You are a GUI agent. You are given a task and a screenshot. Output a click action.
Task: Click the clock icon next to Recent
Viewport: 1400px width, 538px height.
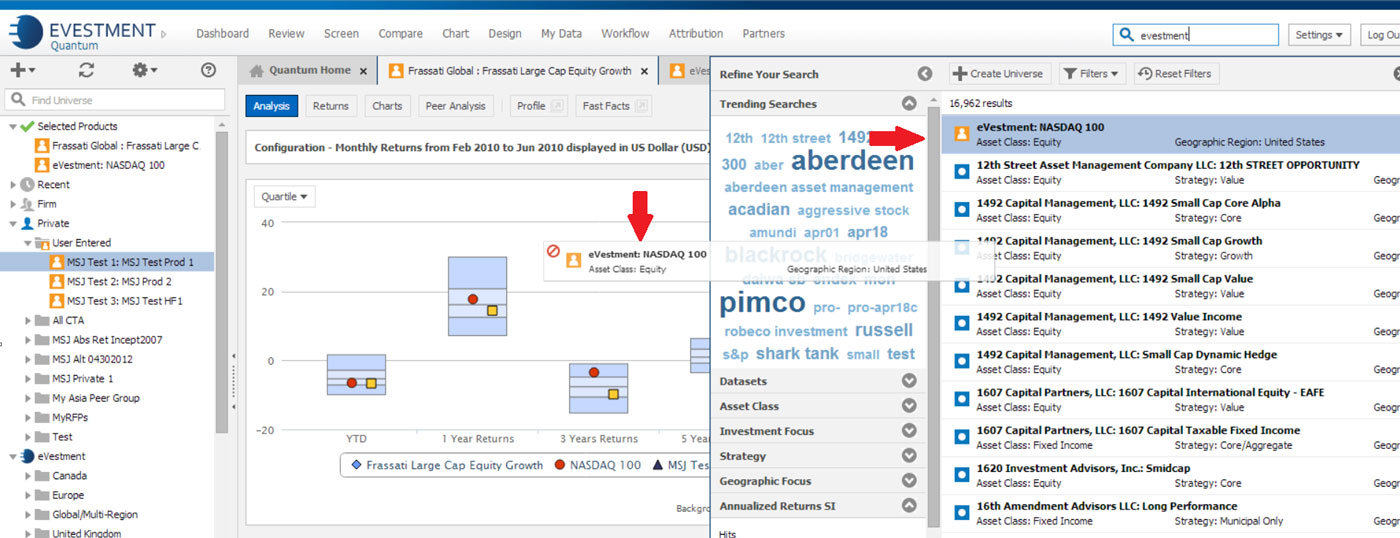(27, 185)
